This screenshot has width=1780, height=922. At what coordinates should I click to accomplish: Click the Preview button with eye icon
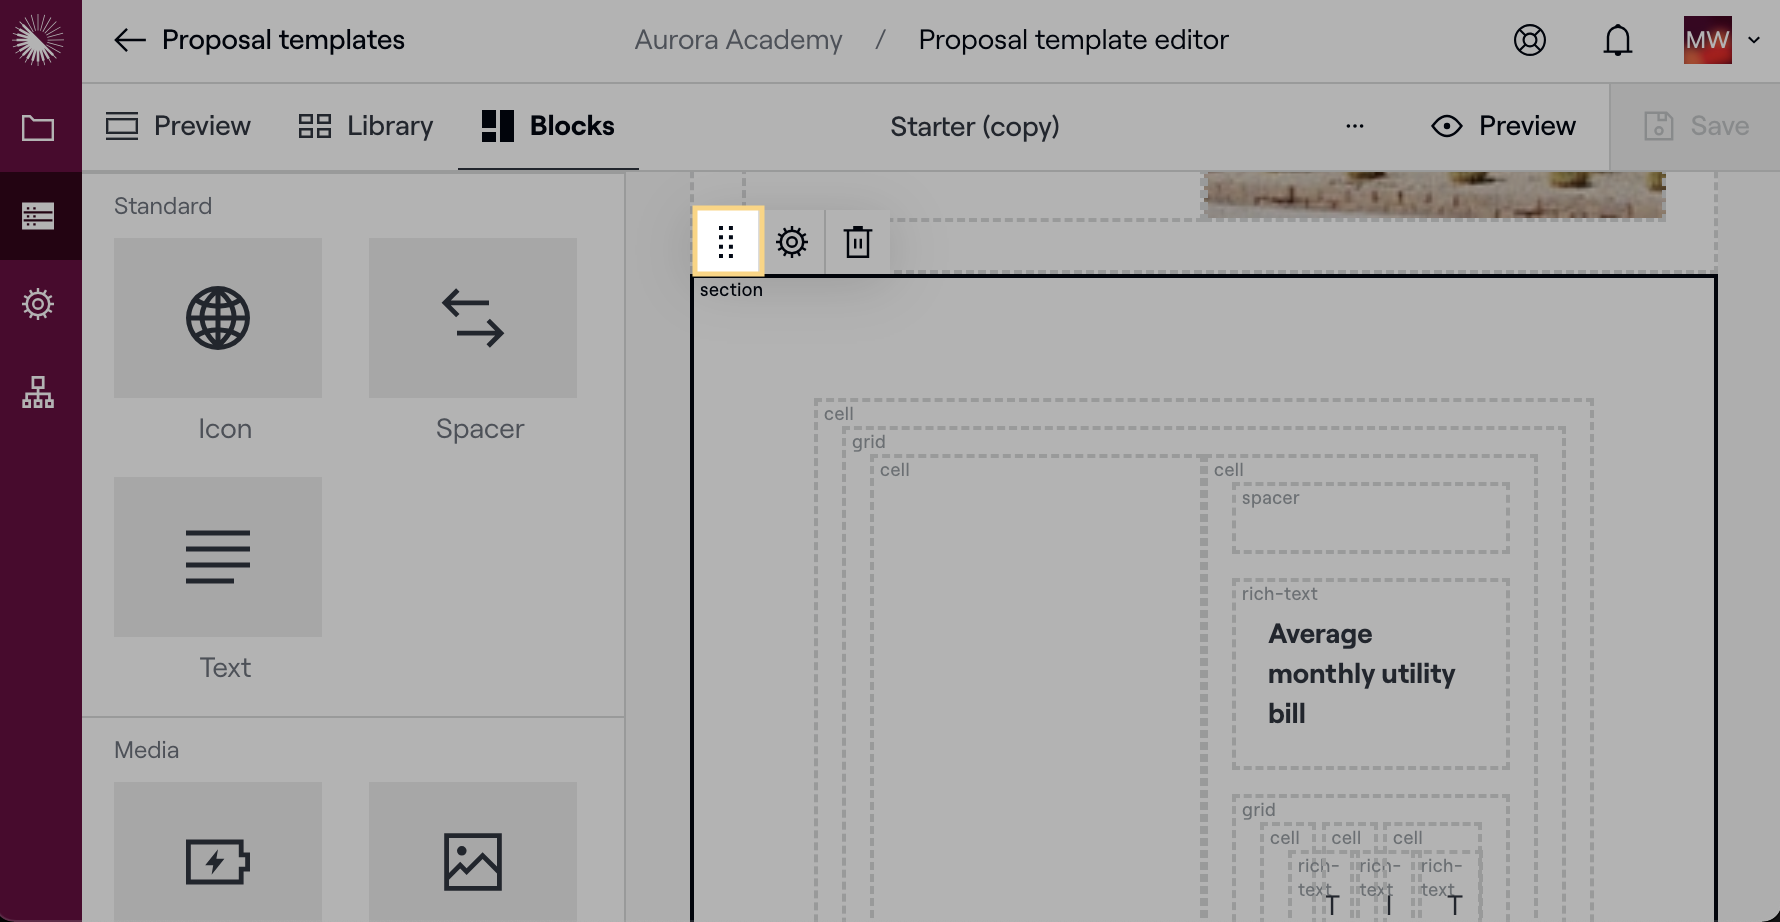pyautogui.click(x=1503, y=126)
